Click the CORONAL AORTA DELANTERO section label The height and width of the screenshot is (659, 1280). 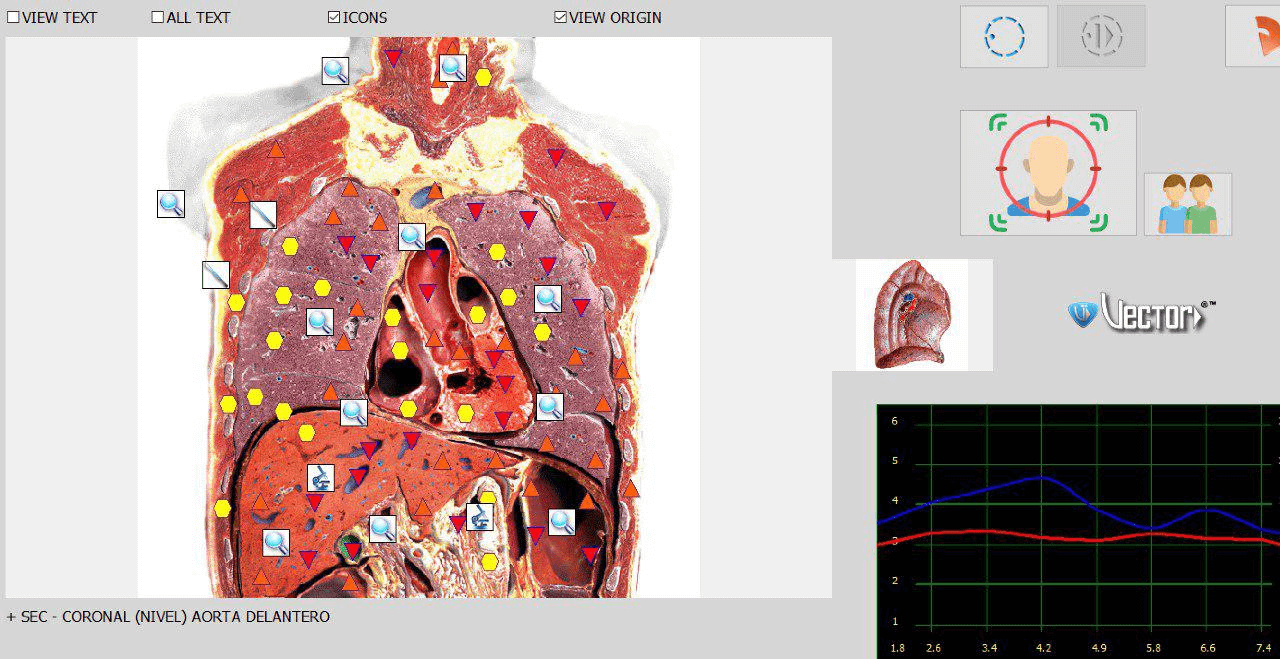167,616
